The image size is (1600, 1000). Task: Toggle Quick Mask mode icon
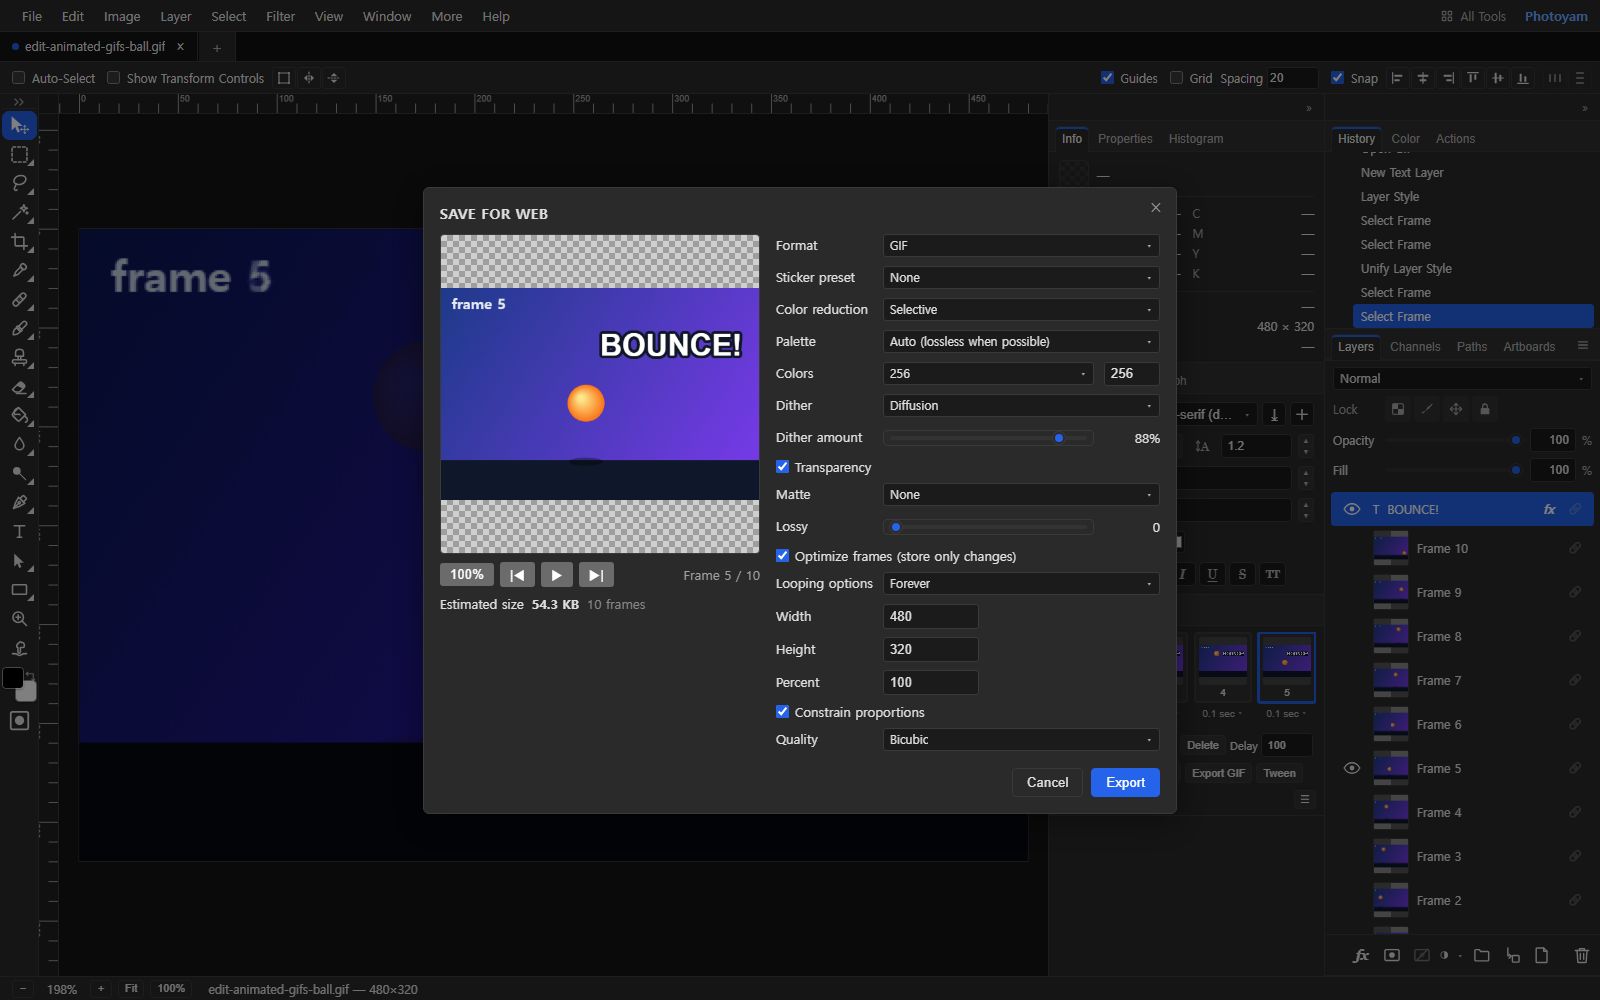click(19, 721)
